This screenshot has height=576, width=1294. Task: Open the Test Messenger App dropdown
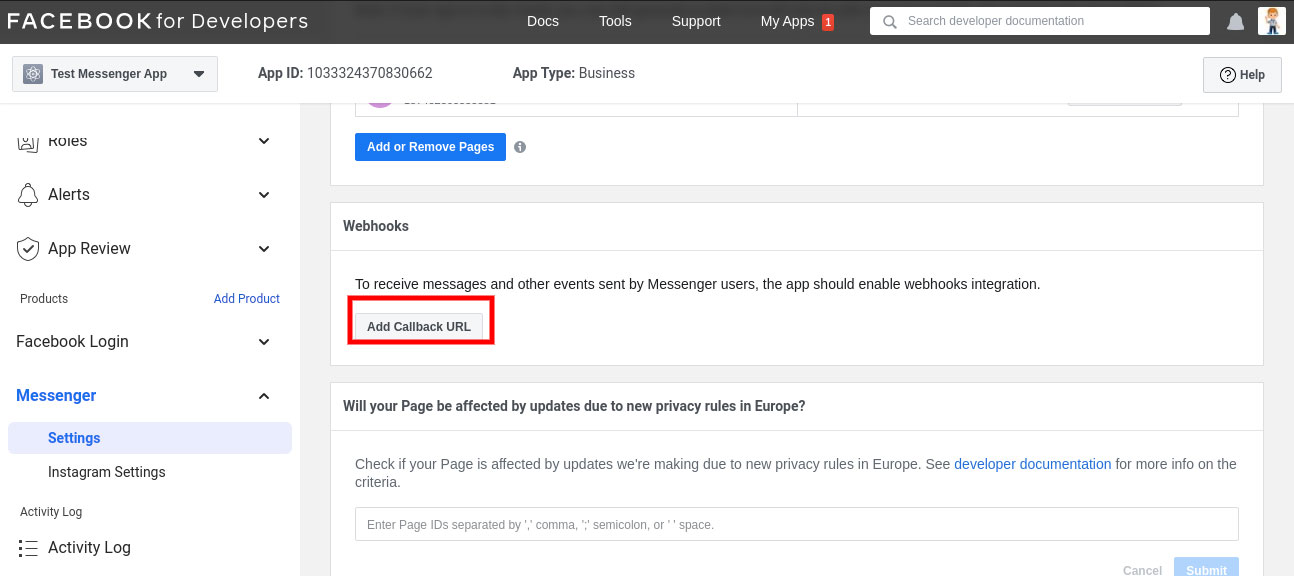coord(115,74)
